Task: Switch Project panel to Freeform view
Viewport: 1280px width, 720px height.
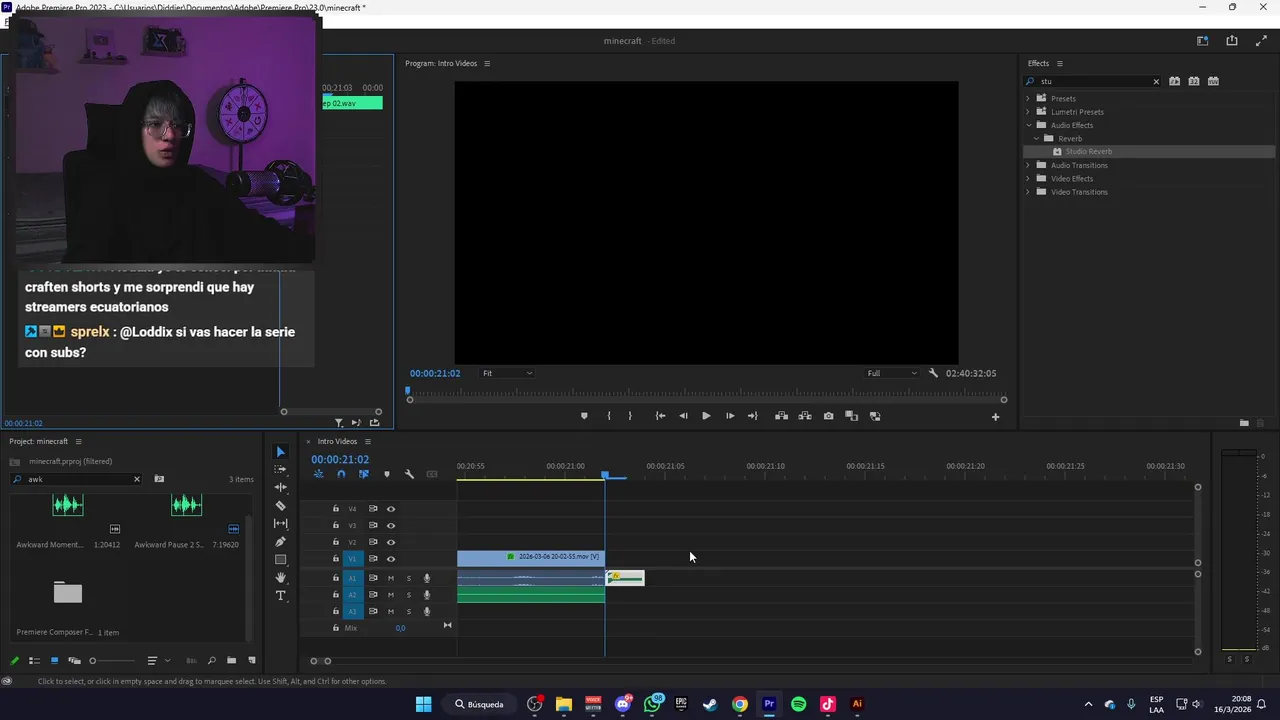Action: coord(74,661)
